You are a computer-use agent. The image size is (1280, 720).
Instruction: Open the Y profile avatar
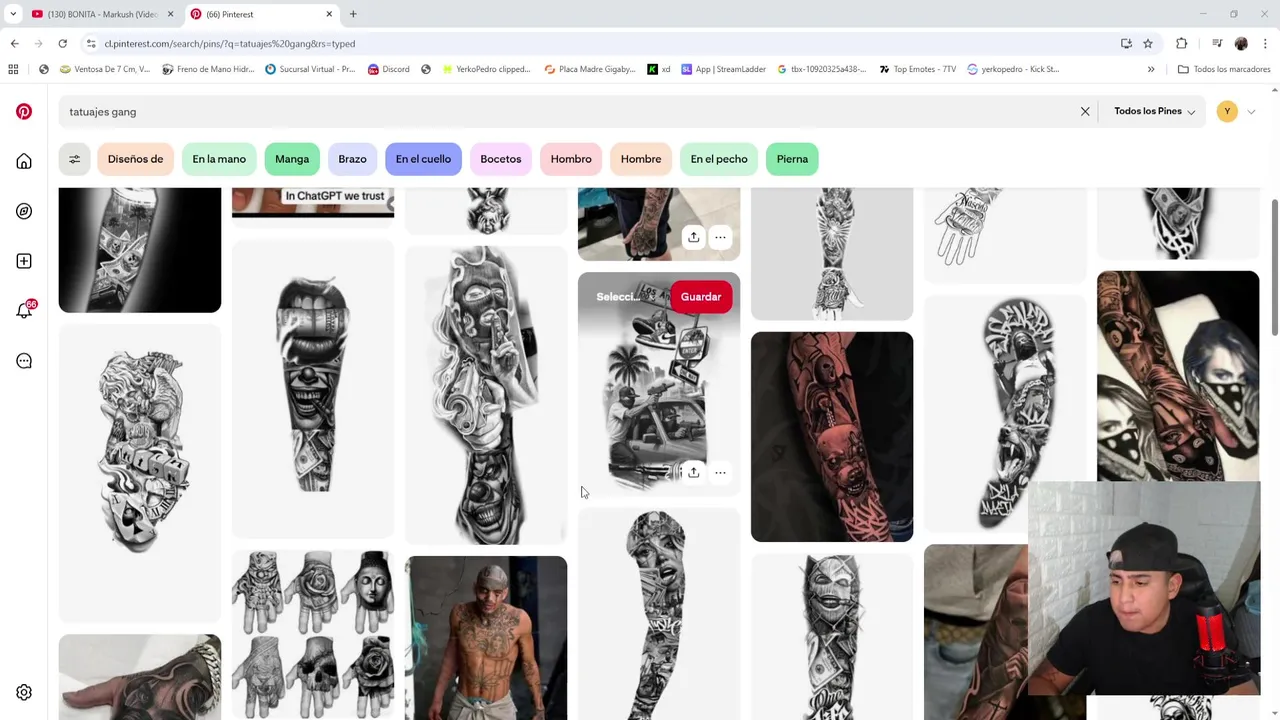(x=1227, y=111)
